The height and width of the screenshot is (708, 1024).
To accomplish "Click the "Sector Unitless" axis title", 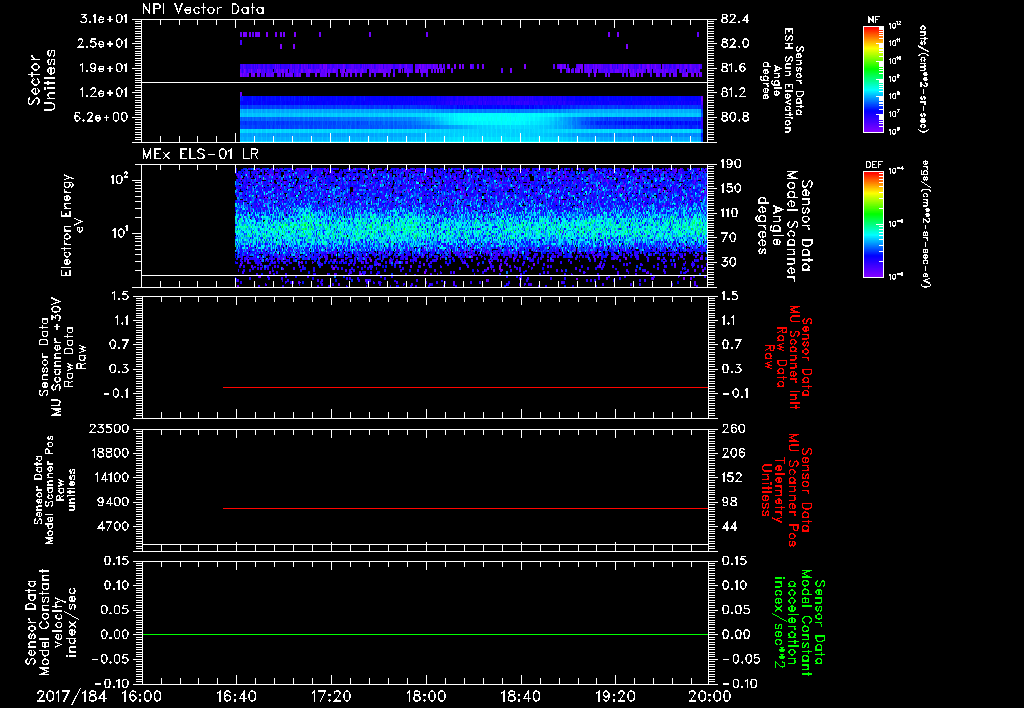I will pos(42,80).
